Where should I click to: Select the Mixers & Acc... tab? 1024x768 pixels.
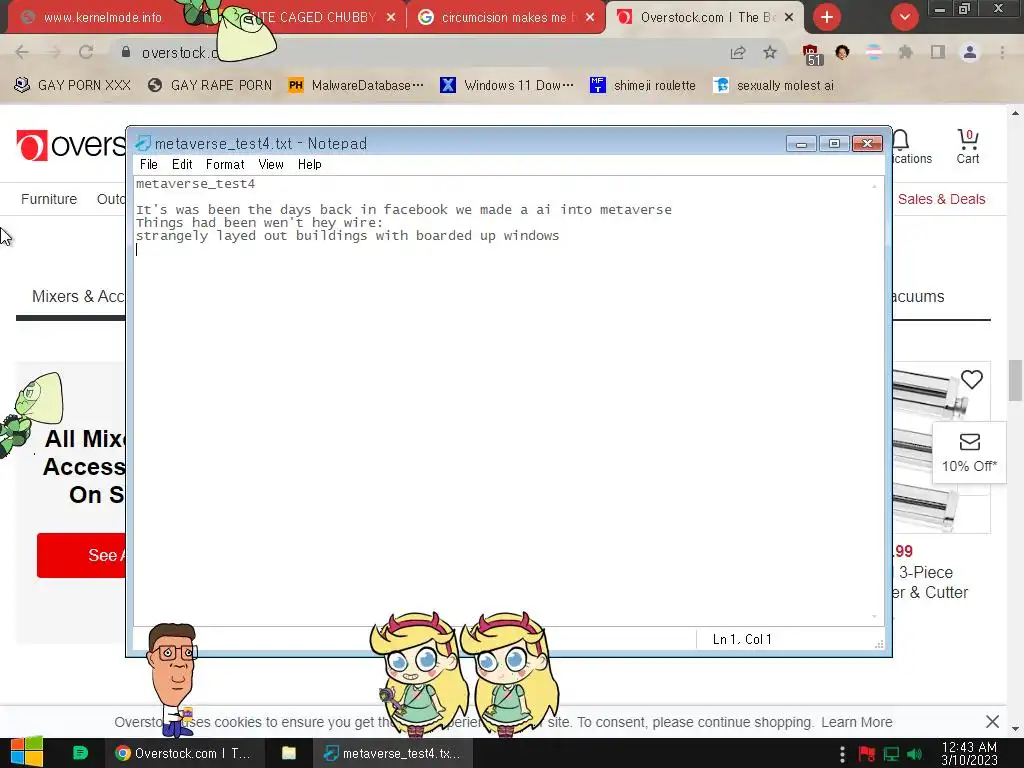[78, 296]
